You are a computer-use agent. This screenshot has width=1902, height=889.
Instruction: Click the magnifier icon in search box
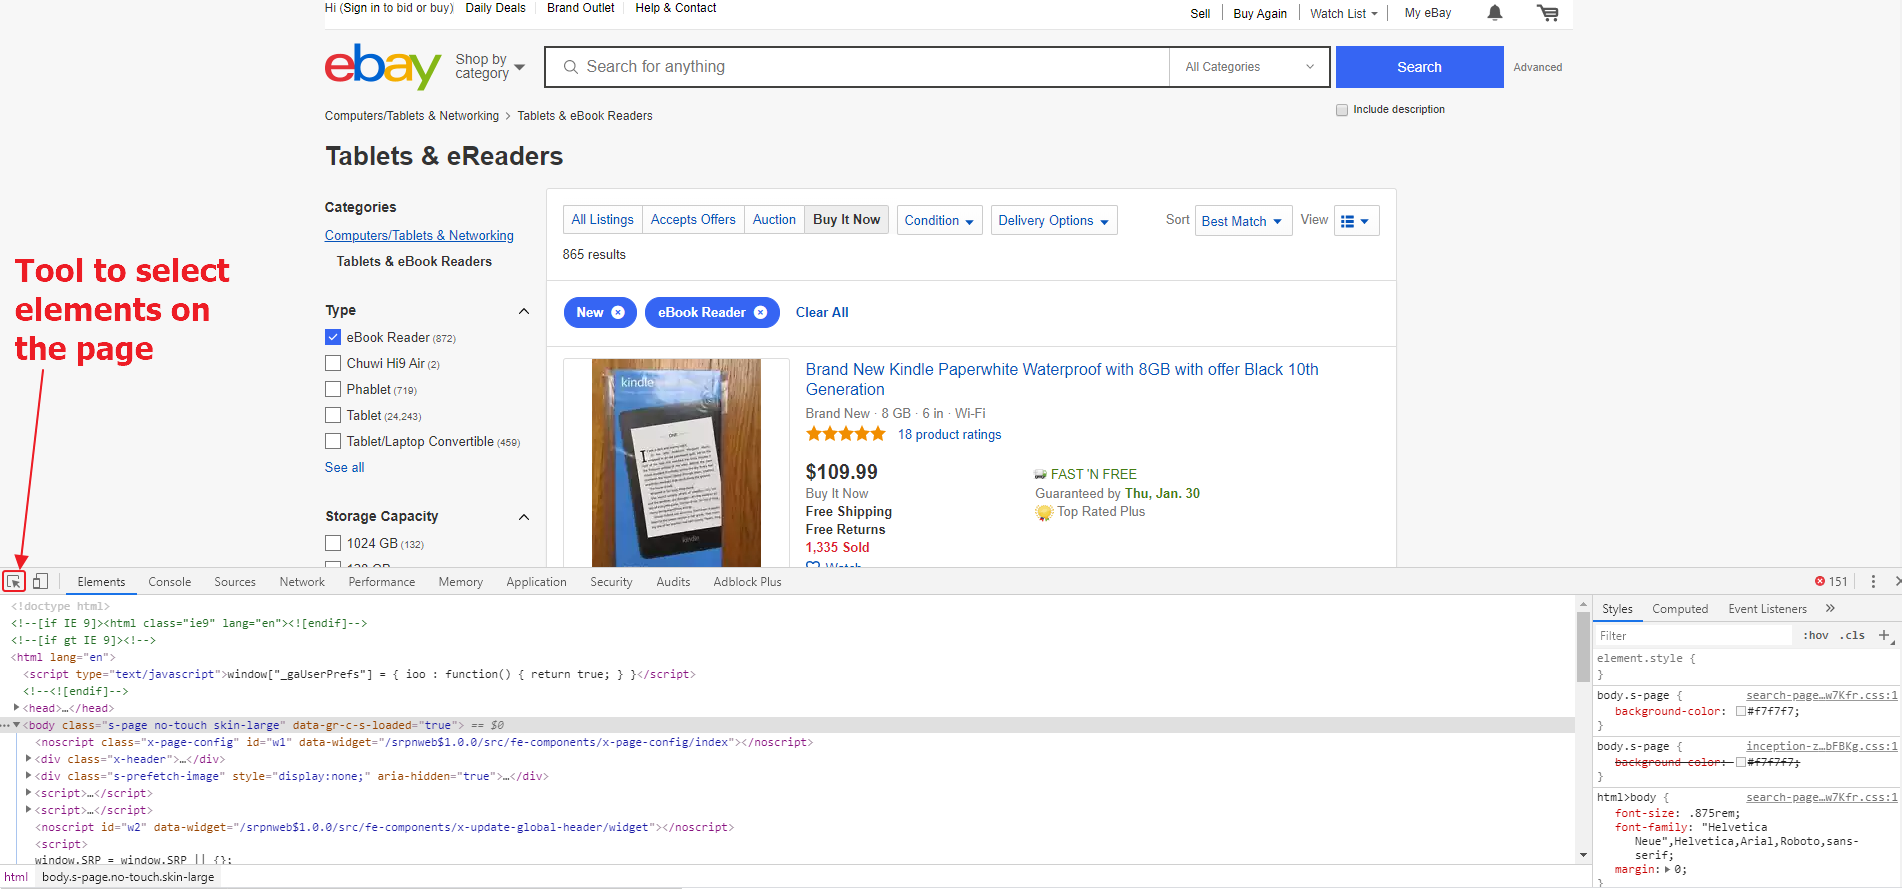571,67
